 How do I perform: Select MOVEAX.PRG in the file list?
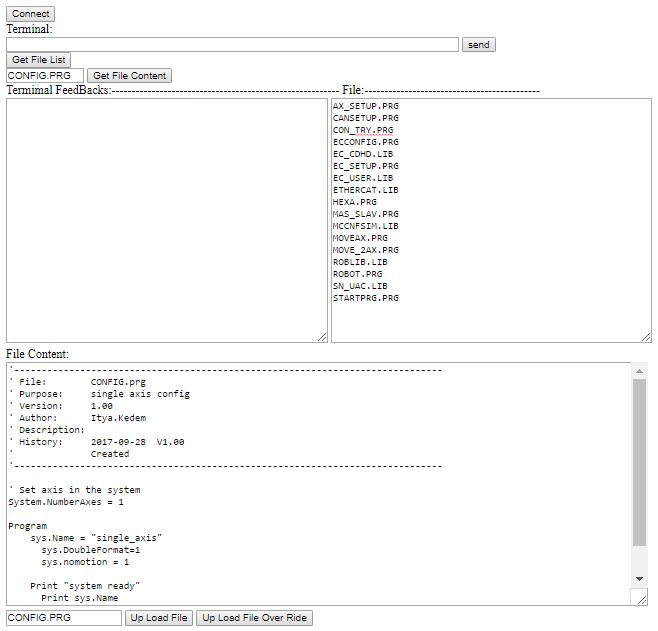(360, 238)
